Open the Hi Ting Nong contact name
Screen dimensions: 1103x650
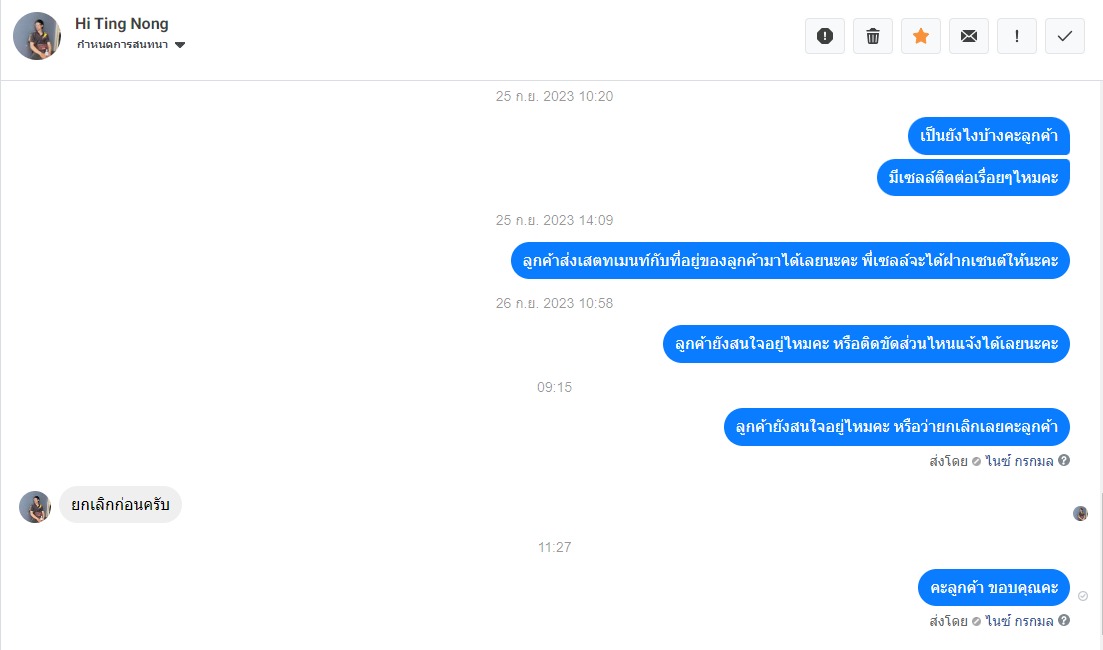[x=122, y=23]
